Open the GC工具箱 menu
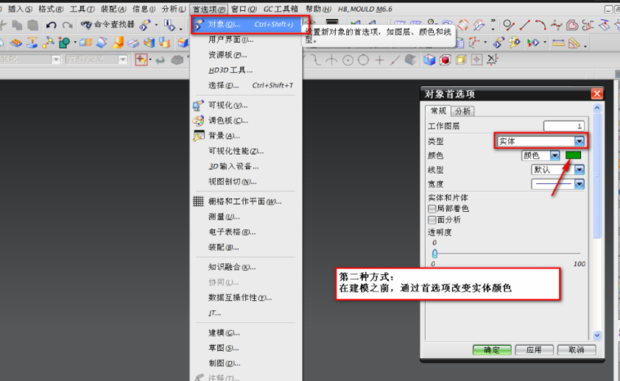Screen dimensions: 620x381 [x=281, y=9]
